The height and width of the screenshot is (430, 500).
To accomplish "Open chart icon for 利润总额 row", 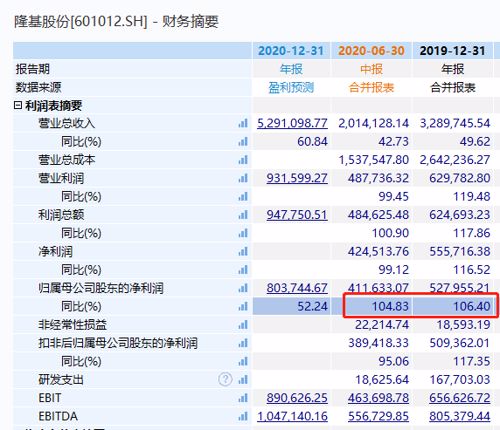I will (x=243, y=215).
